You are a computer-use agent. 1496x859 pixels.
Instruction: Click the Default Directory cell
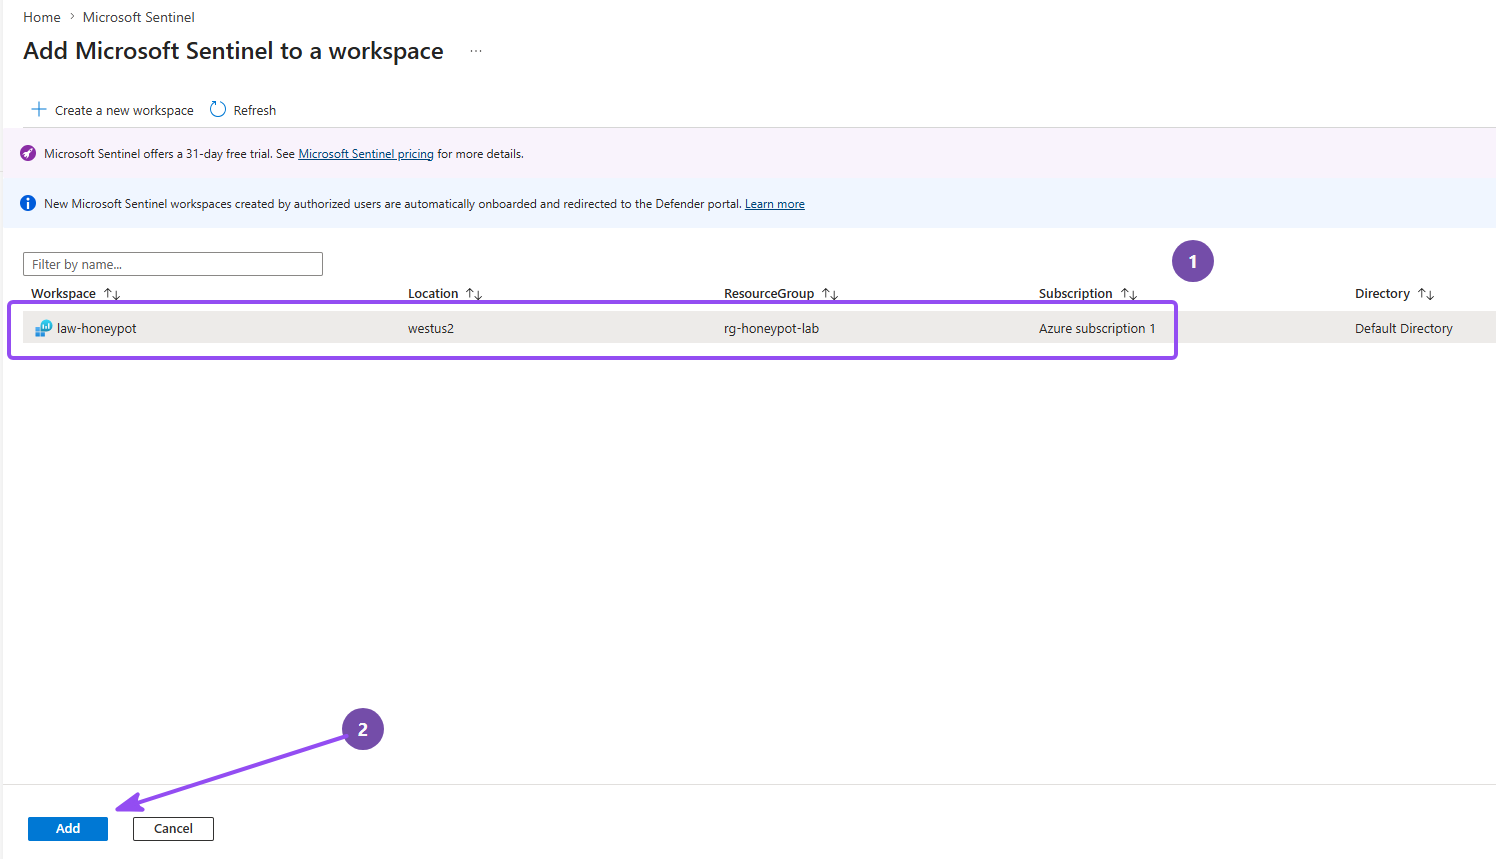pos(1404,328)
